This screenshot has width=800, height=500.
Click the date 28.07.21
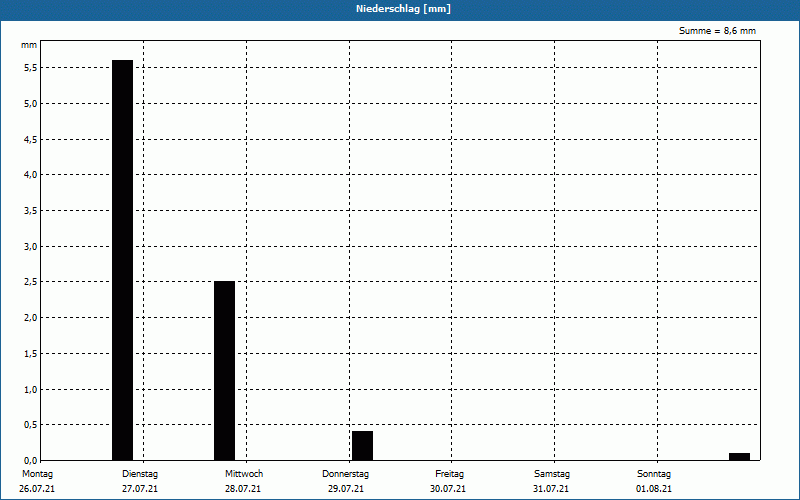[x=243, y=489]
